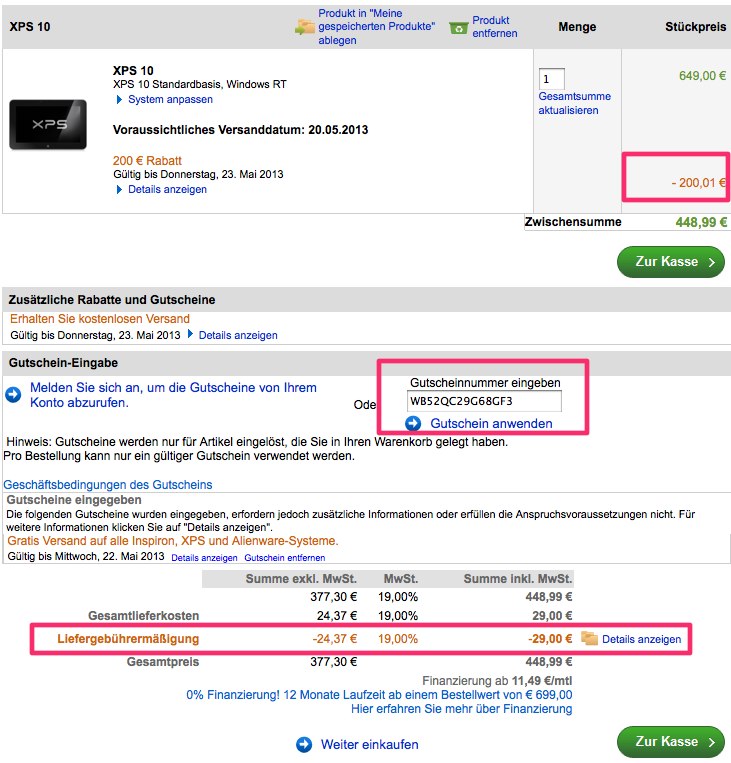
Task: Open the financing information link
Action: tap(461, 709)
